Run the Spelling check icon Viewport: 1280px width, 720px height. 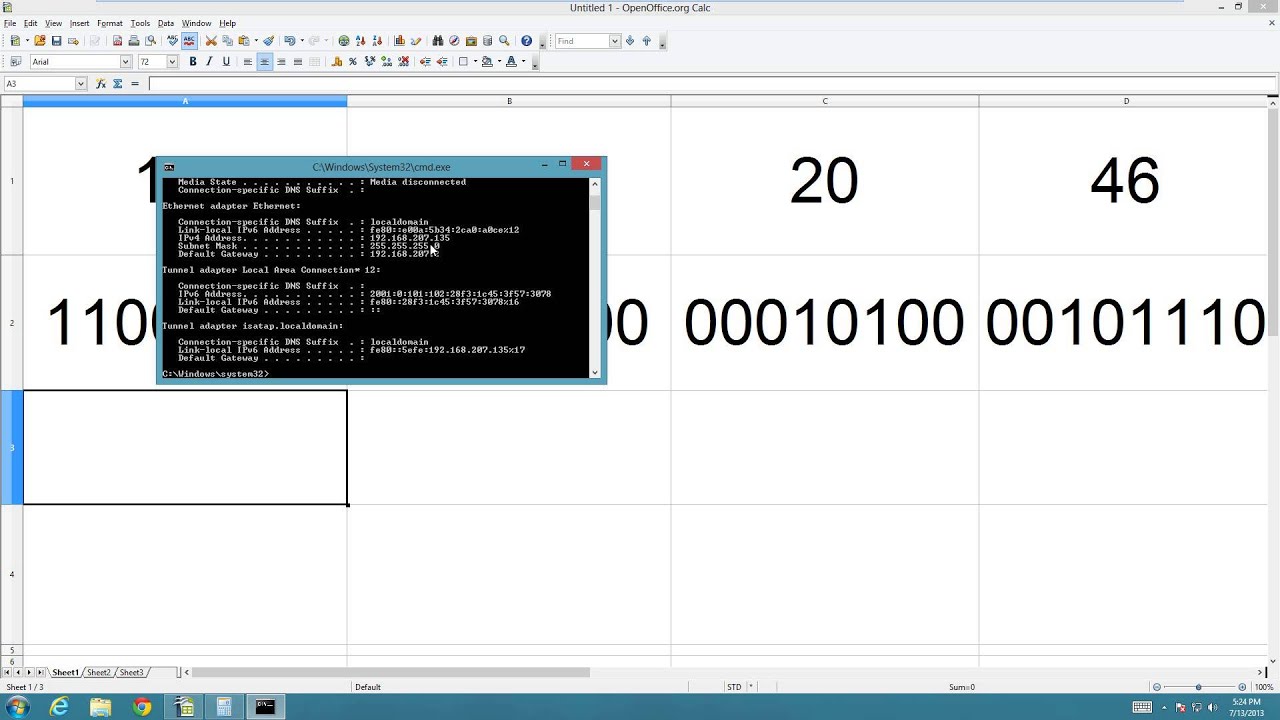[x=172, y=41]
